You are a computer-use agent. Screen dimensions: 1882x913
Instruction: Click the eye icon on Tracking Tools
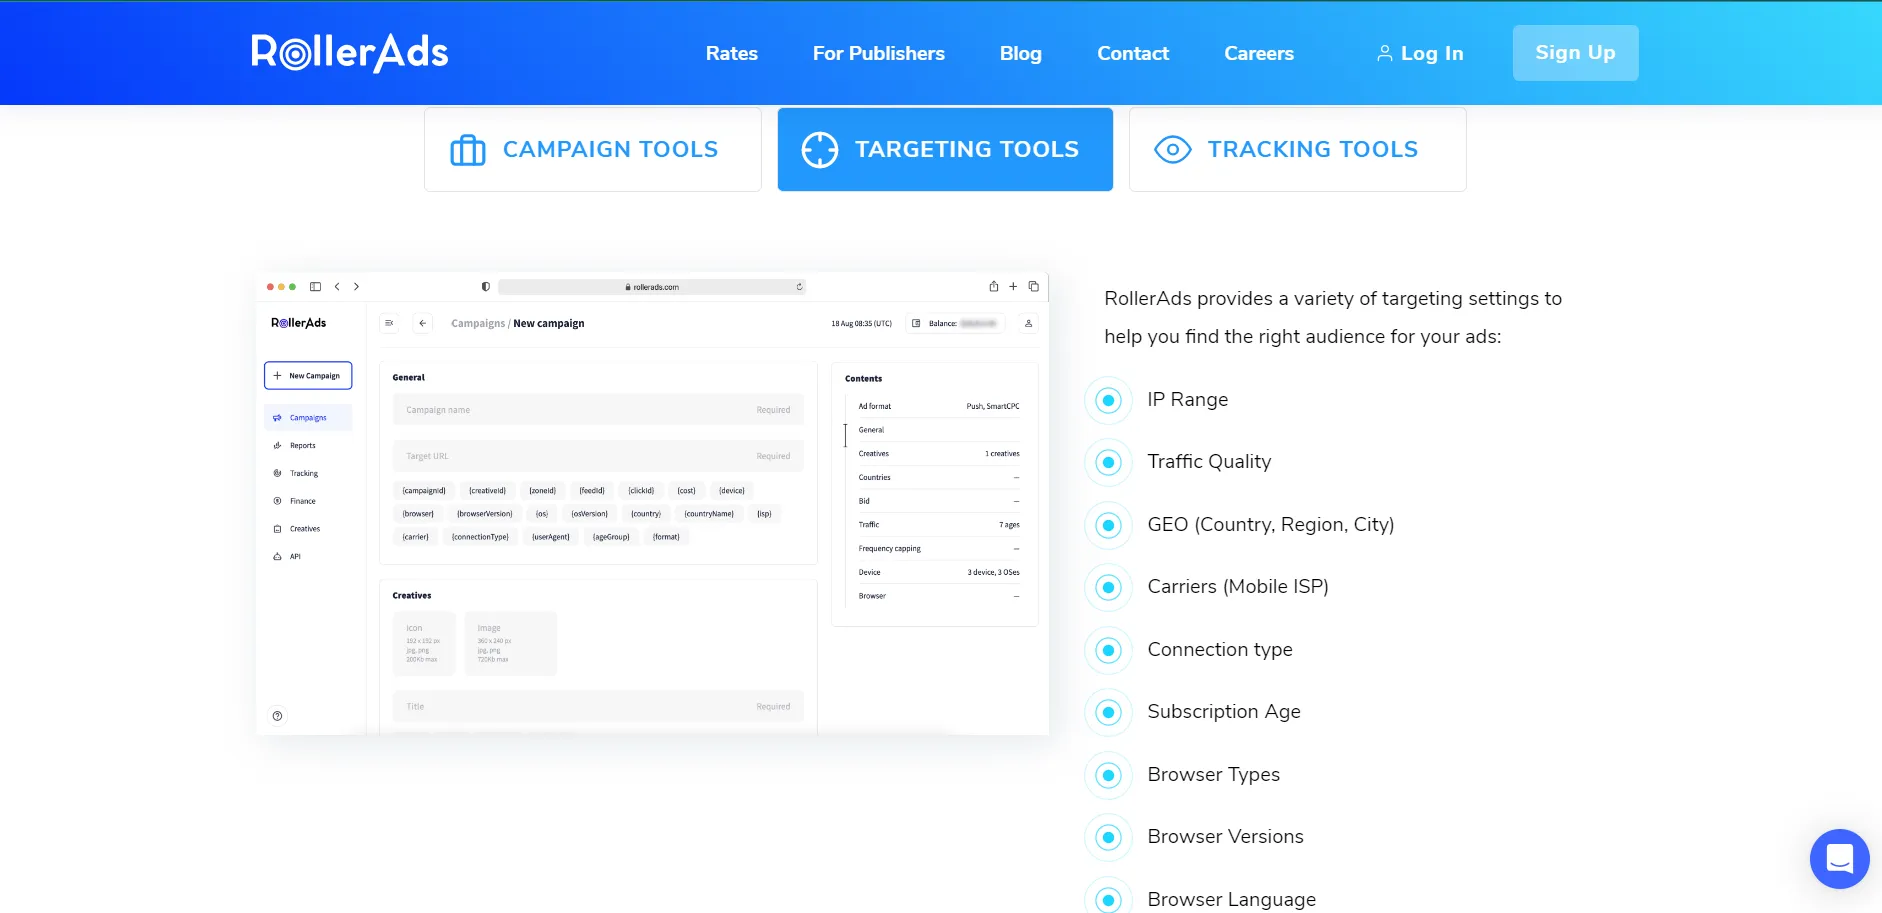(x=1172, y=150)
